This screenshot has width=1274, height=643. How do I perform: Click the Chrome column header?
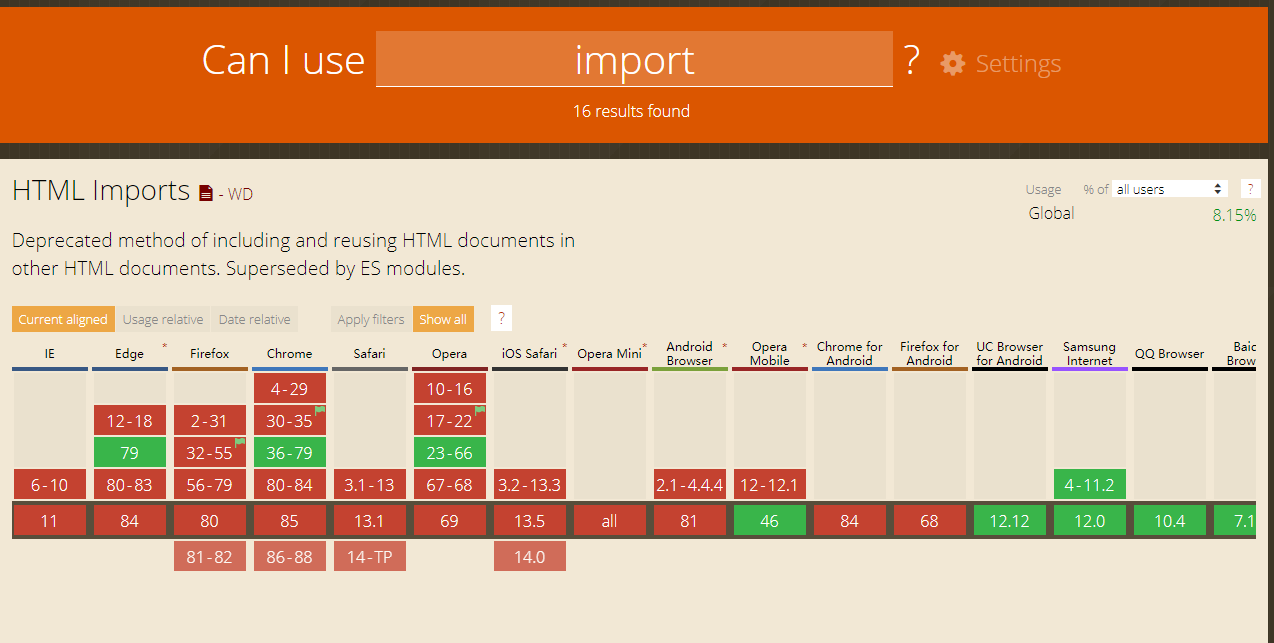pyautogui.click(x=290, y=354)
